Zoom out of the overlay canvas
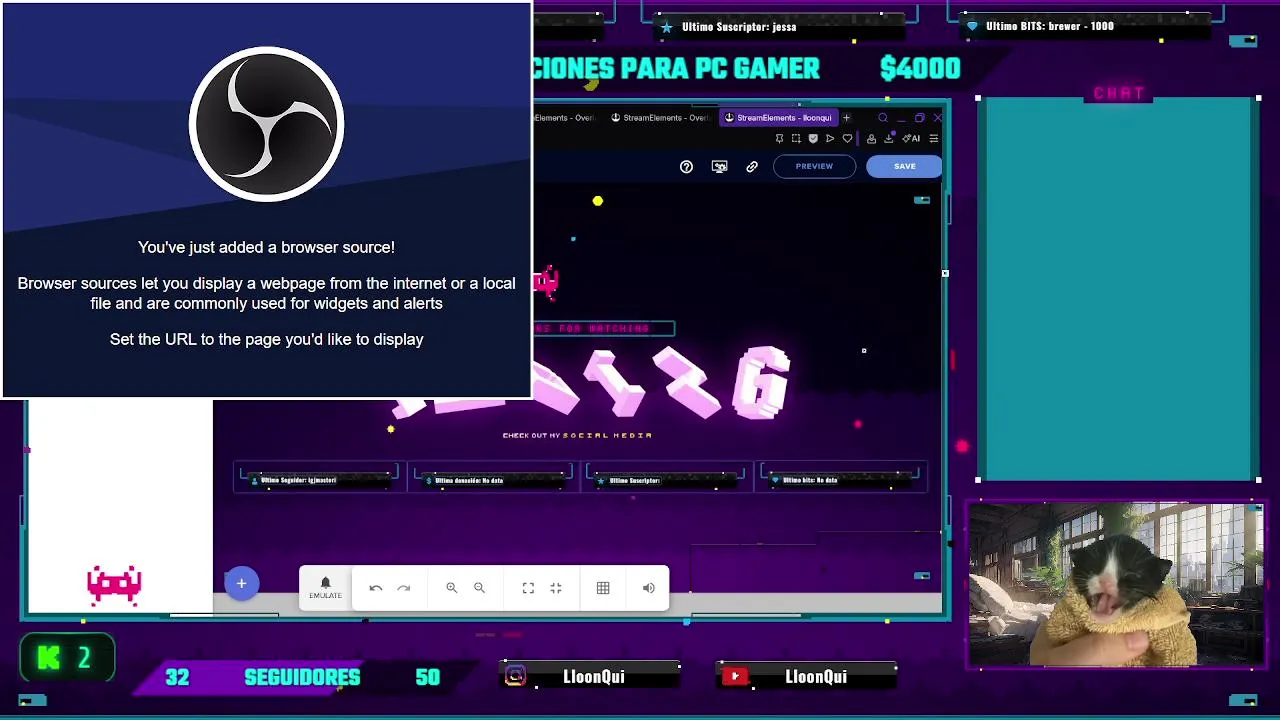The image size is (1280, 720). click(479, 588)
